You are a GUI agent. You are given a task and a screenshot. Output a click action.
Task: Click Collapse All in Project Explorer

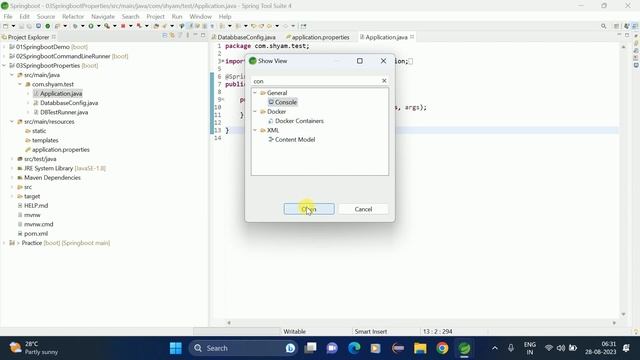coord(165,36)
